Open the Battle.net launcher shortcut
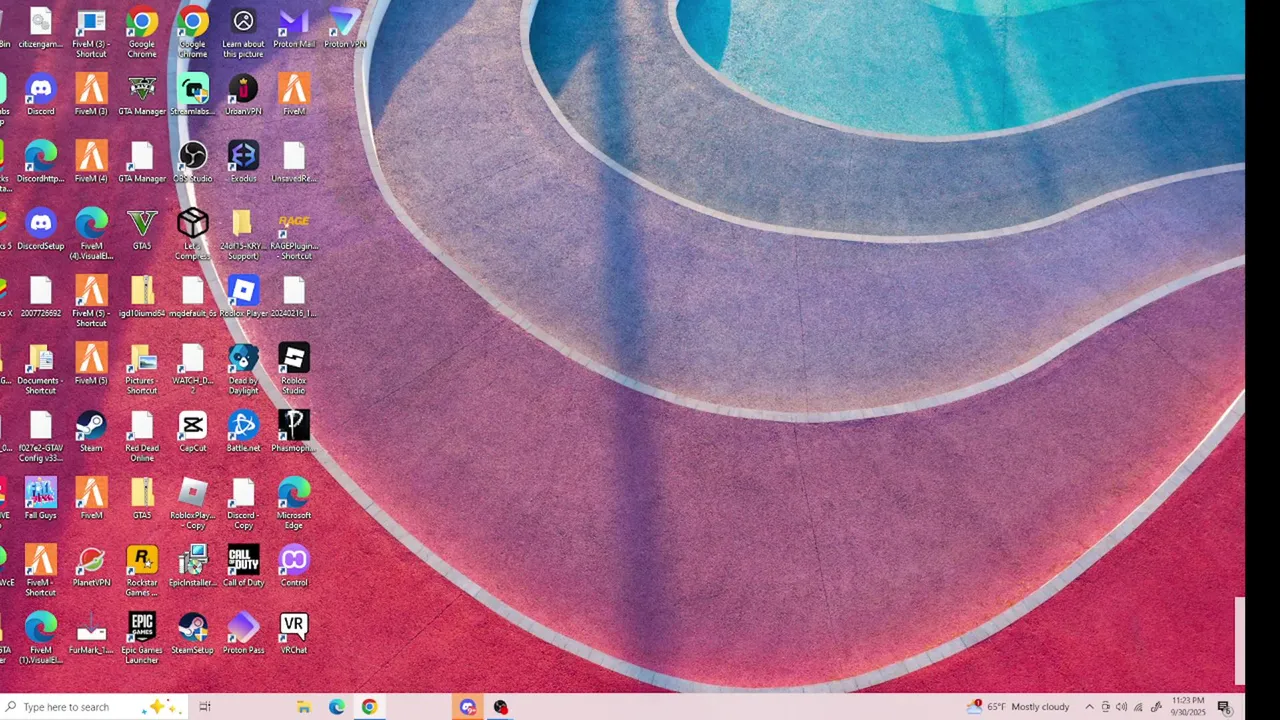Screen dimensions: 1280x720 tap(243, 431)
